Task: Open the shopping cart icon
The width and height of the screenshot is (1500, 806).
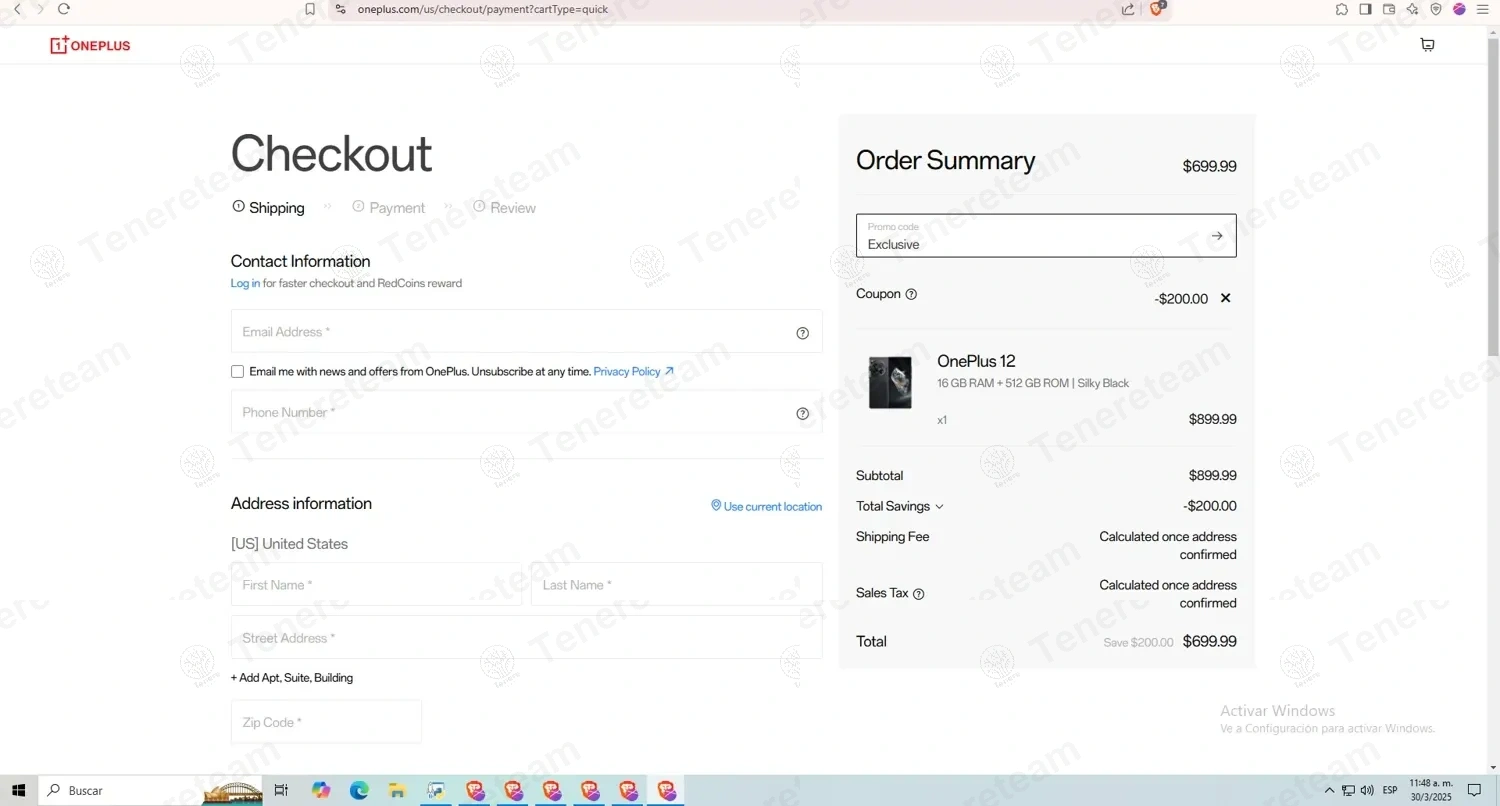Action: [1427, 45]
